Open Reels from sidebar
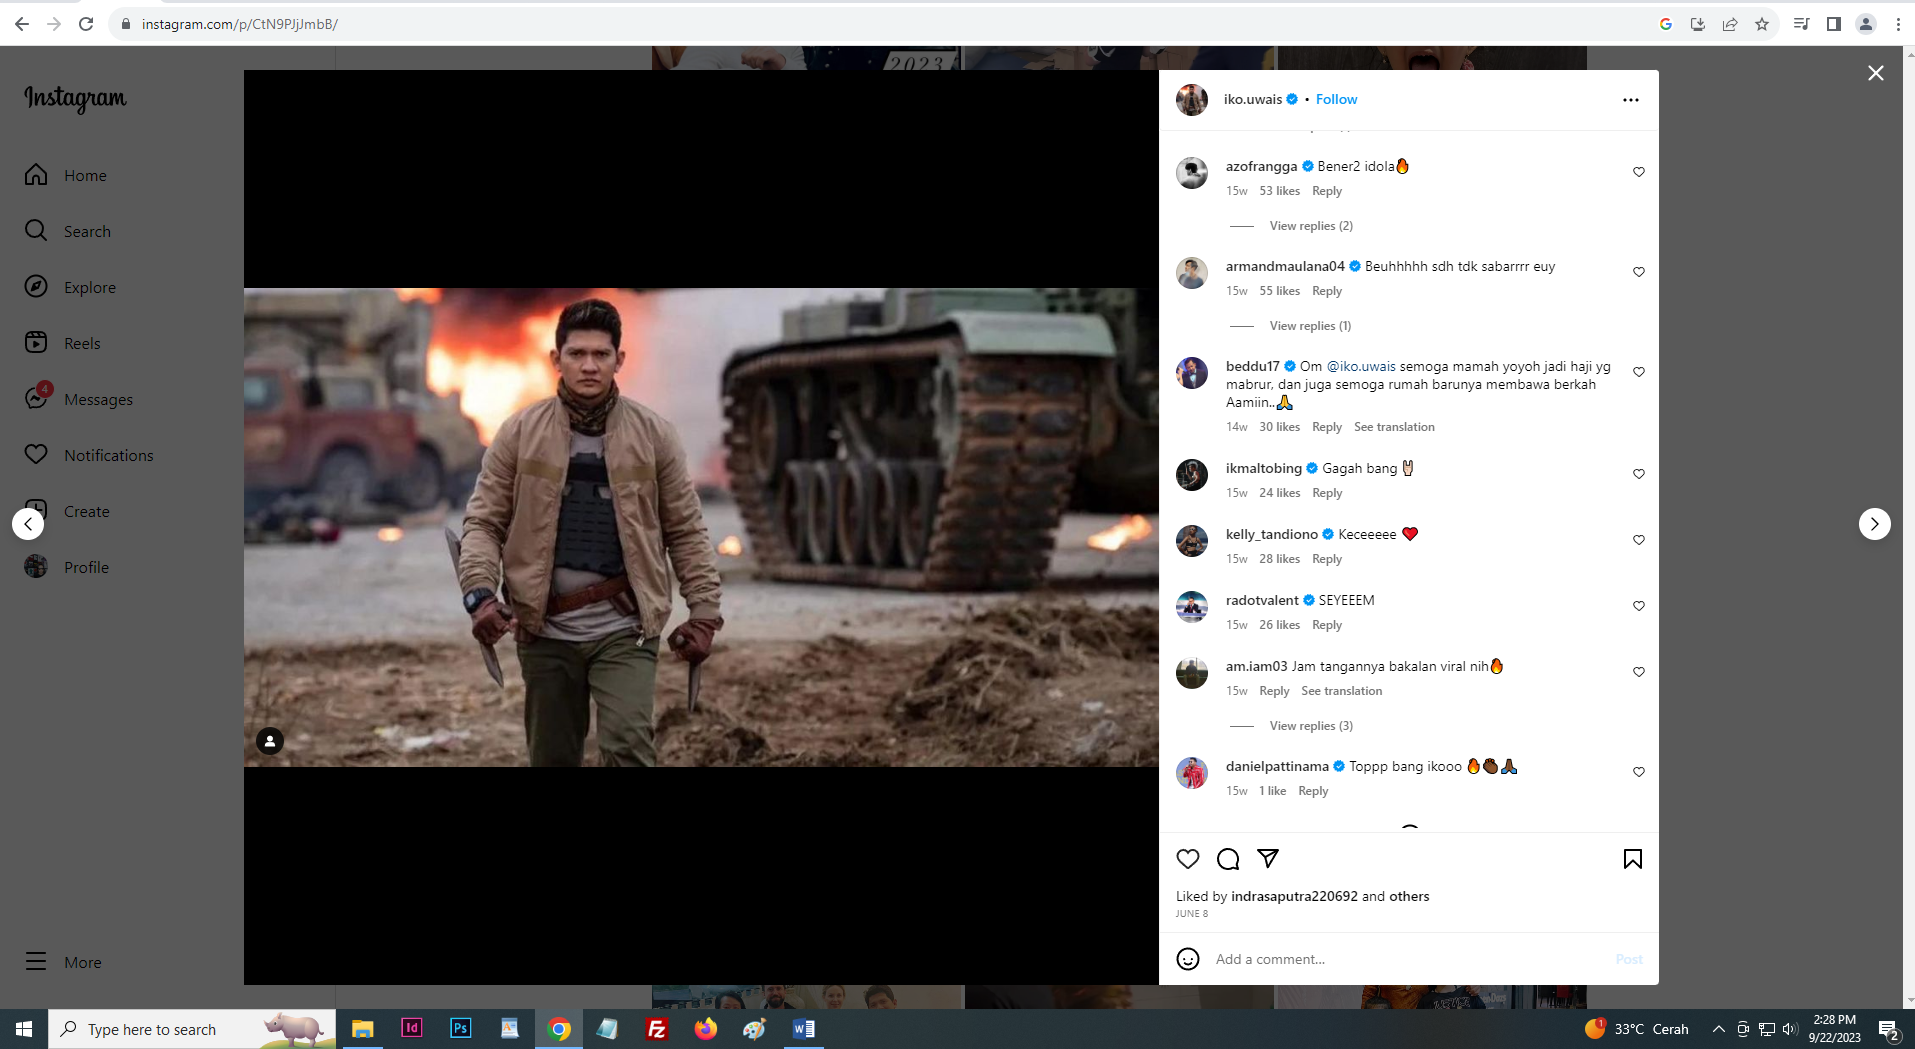Screen dimensions: 1915x1049 click(63, 343)
